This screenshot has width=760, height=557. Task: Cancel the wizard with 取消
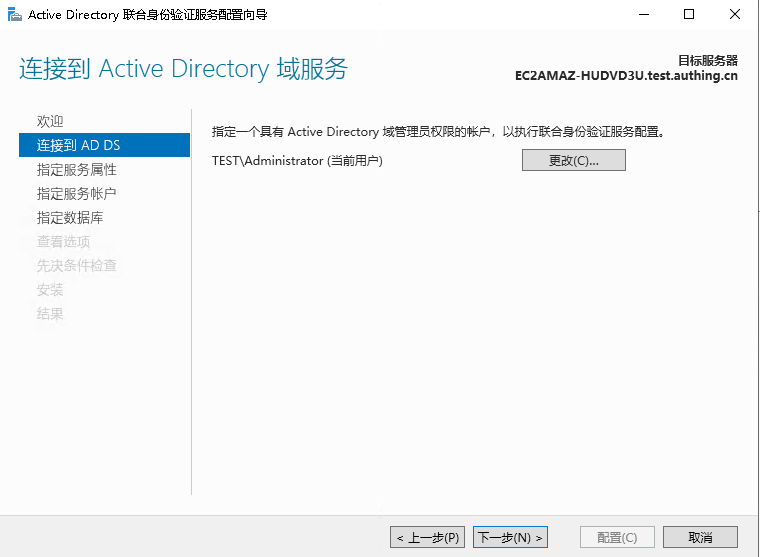click(x=700, y=537)
